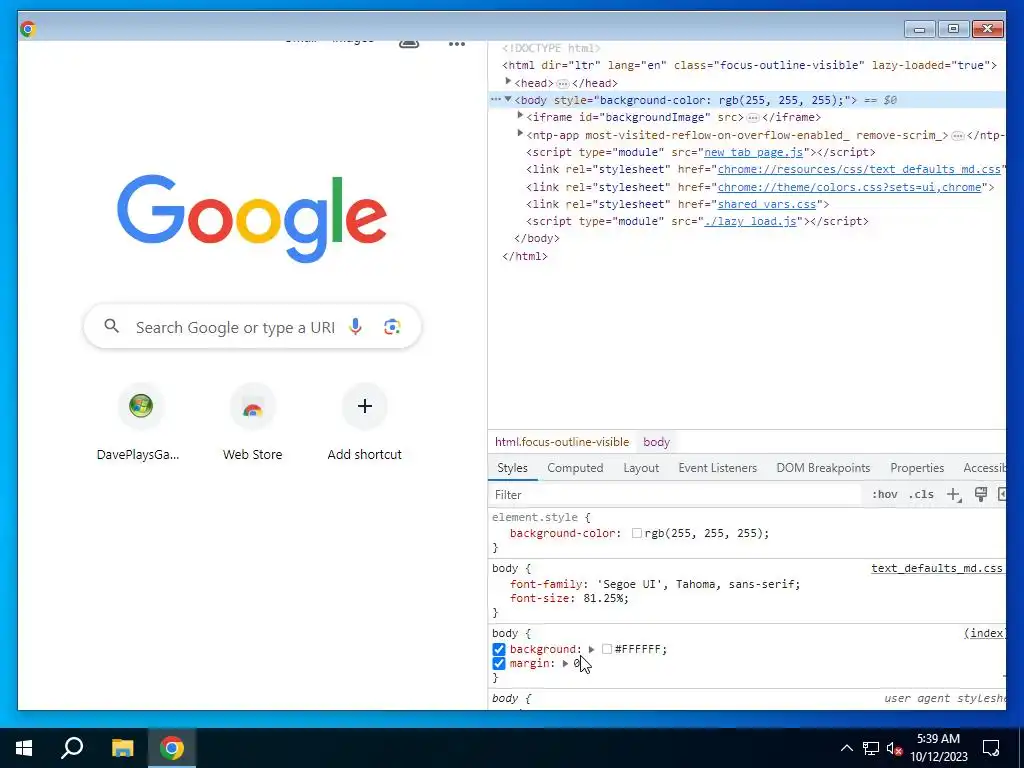This screenshot has width=1024, height=768.
Task: Click the ellipsis left of body element
Action: tap(495, 100)
